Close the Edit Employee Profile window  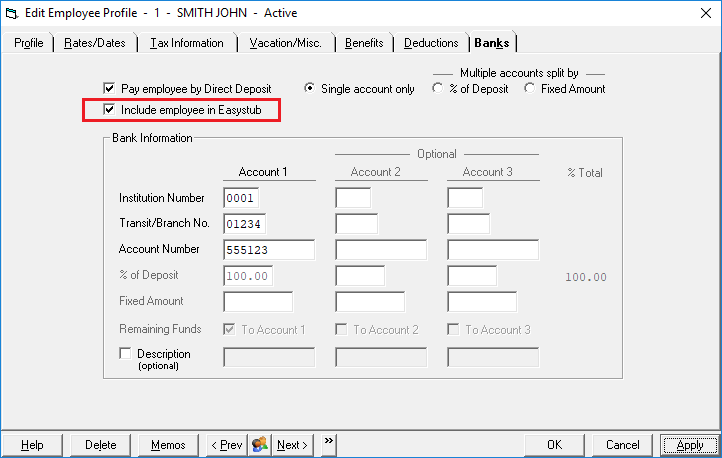coord(706,13)
